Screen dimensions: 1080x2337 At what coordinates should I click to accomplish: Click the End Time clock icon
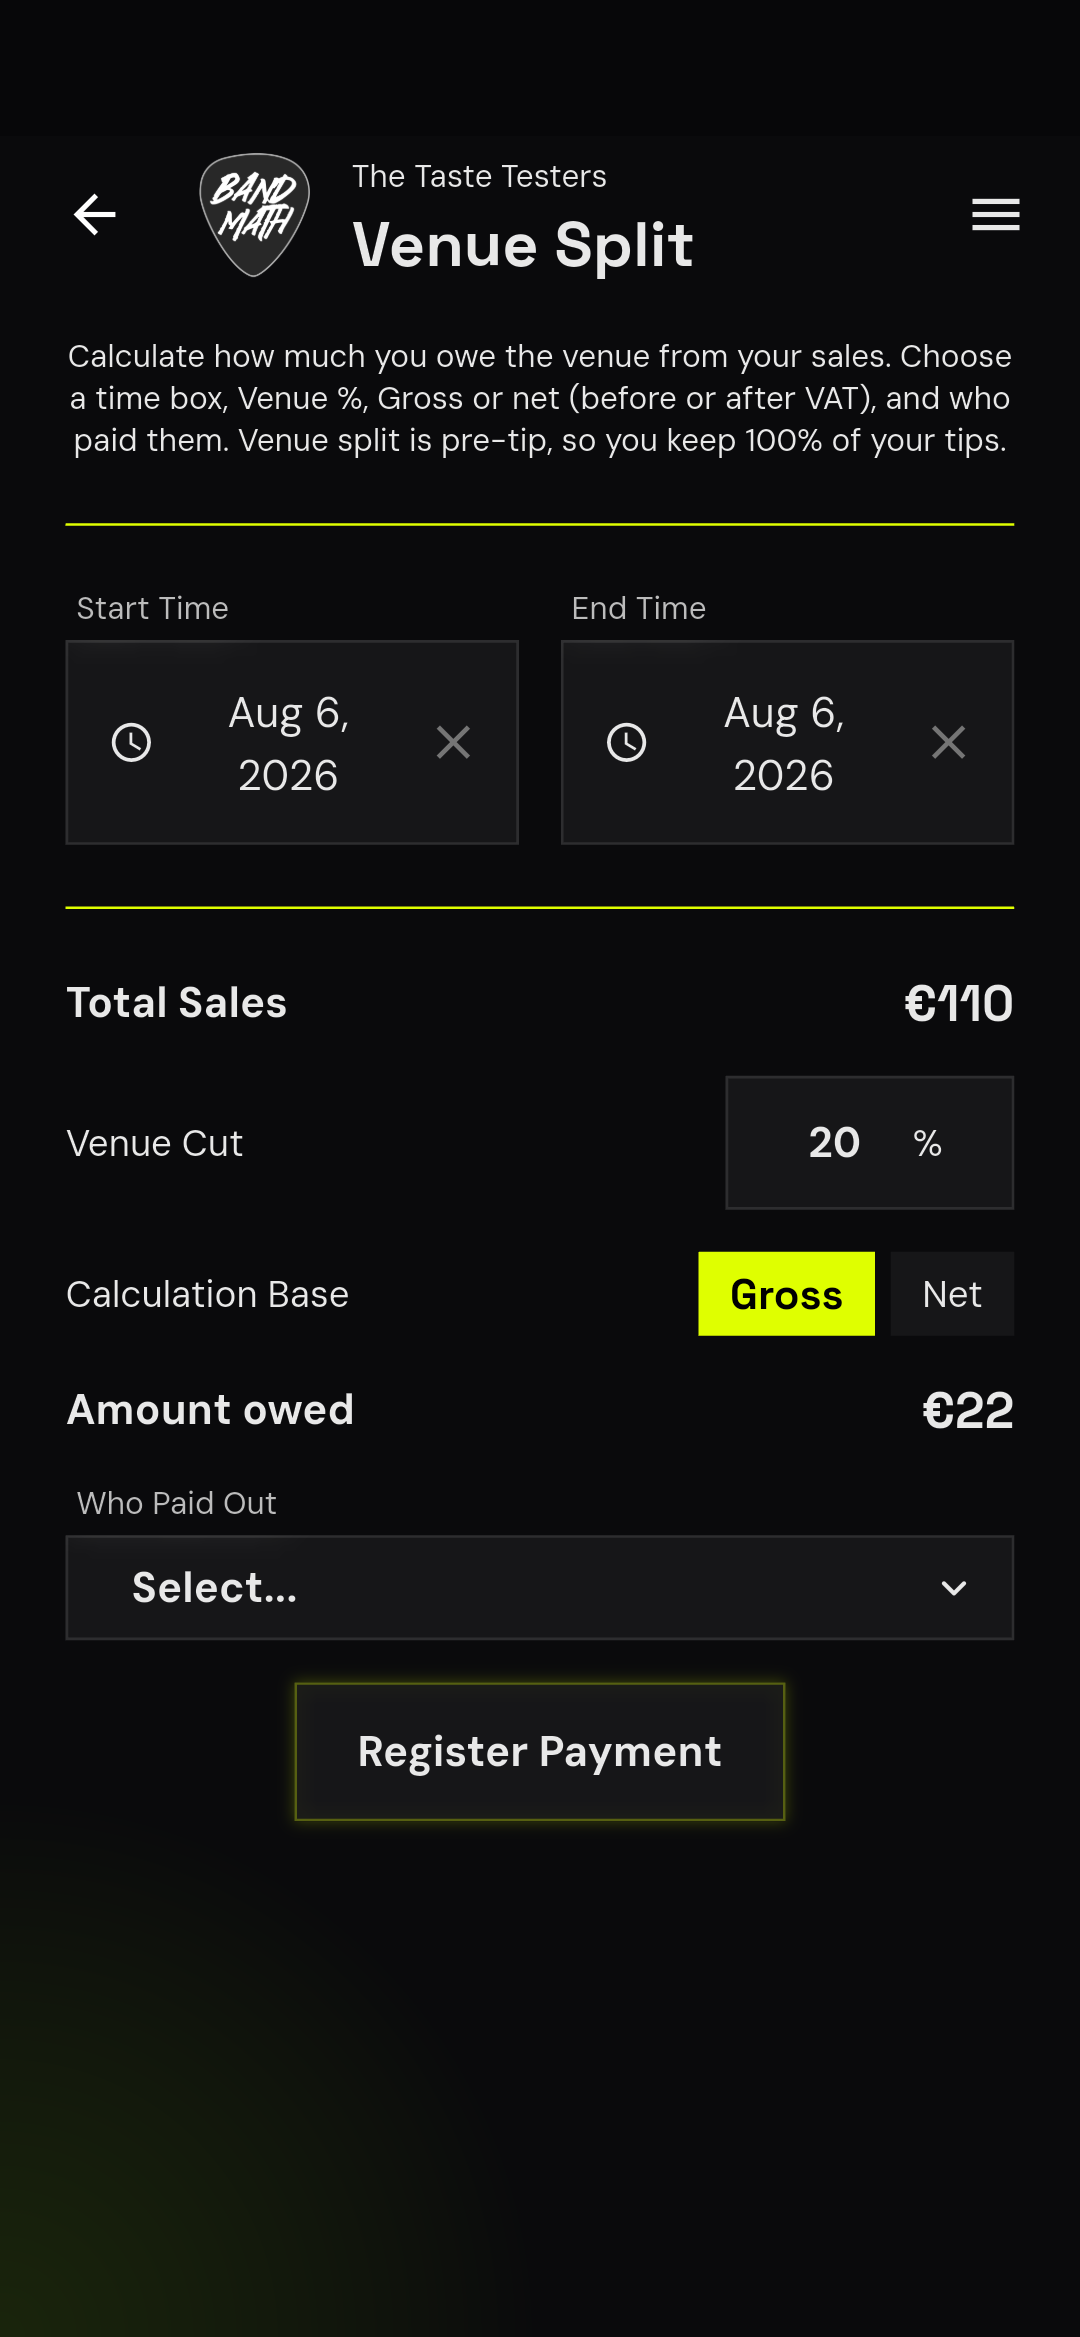click(x=627, y=743)
